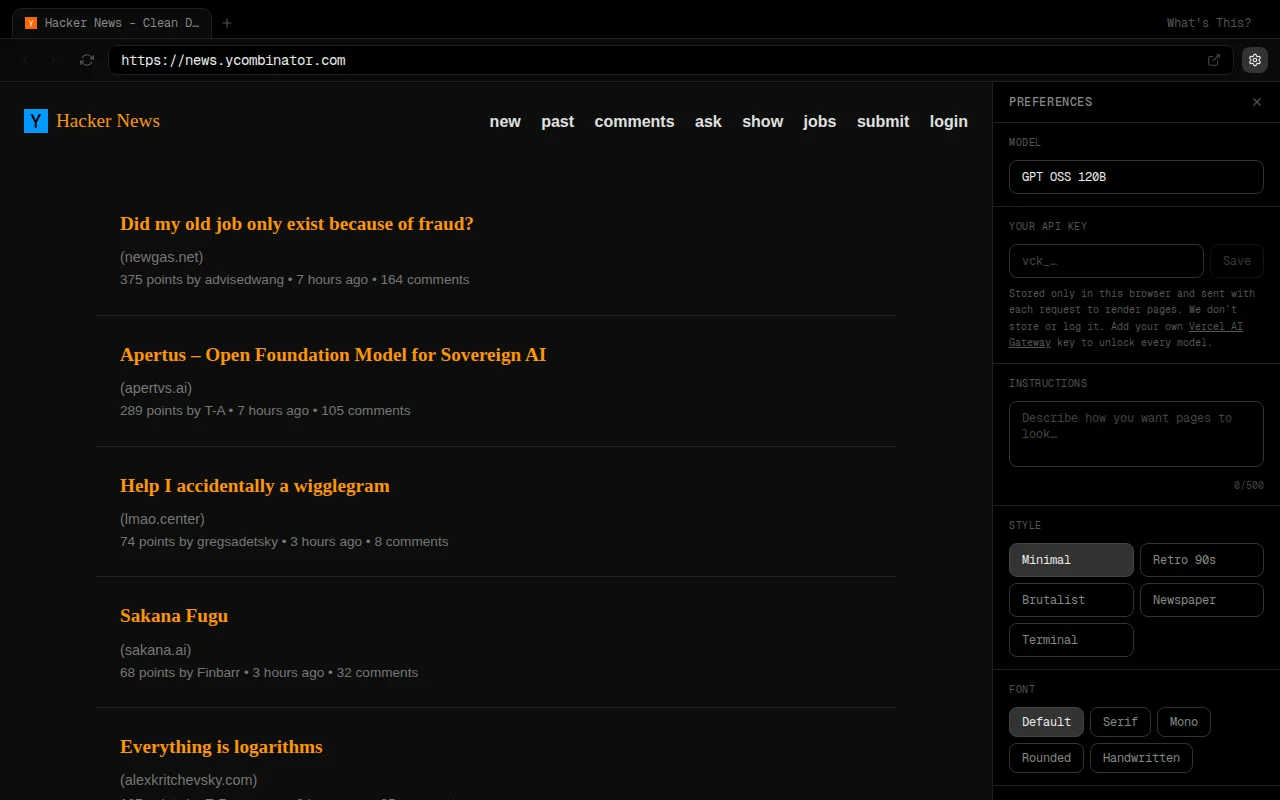Open the 'login' navigation link

click(x=949, y=121)
